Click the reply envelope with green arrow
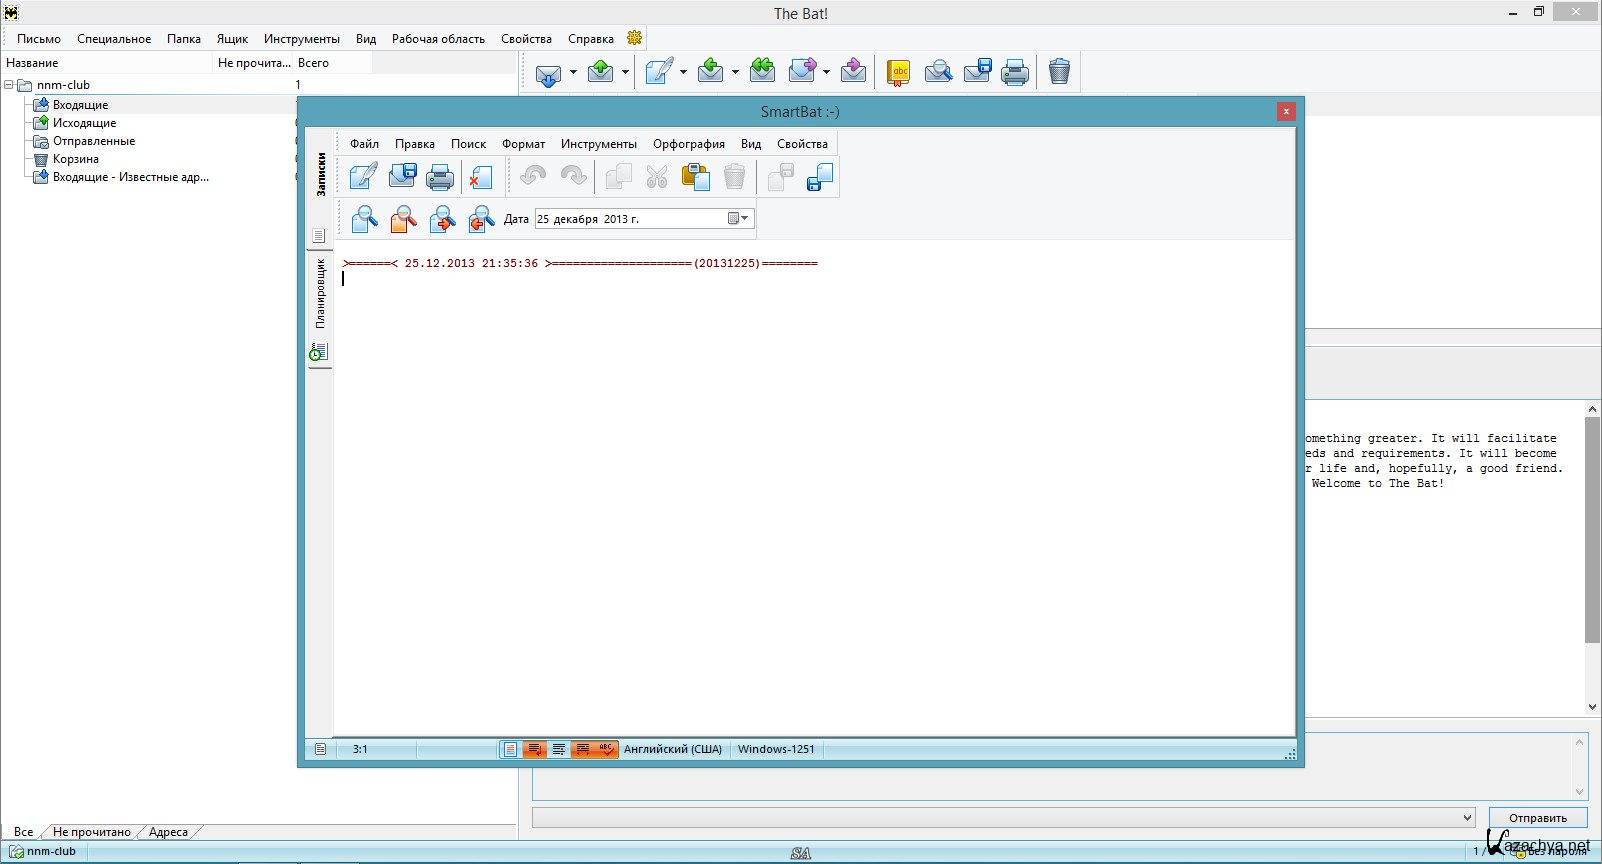Viewport: 1602px width, 864px height. tap(711, 71)
